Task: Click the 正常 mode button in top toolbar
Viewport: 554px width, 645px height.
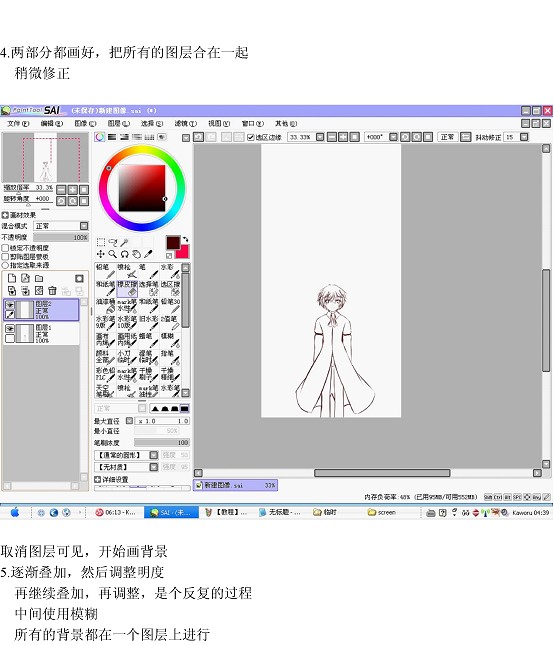Action: pyautogui.click(x=447, y=137)
